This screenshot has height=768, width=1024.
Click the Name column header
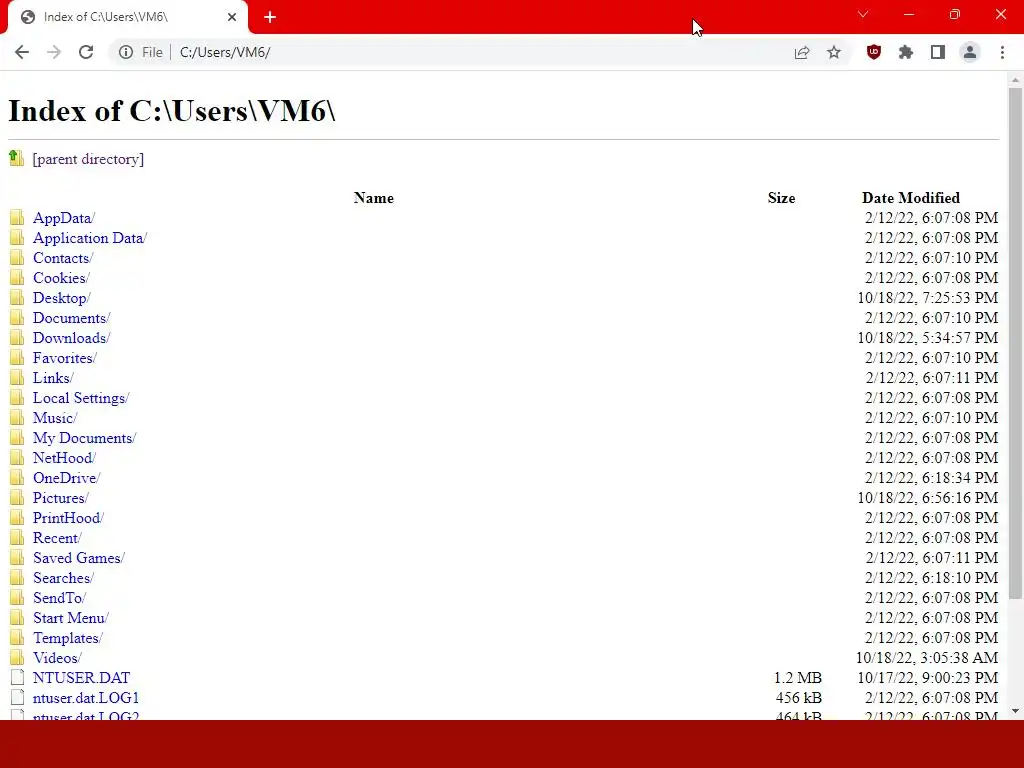374,198
